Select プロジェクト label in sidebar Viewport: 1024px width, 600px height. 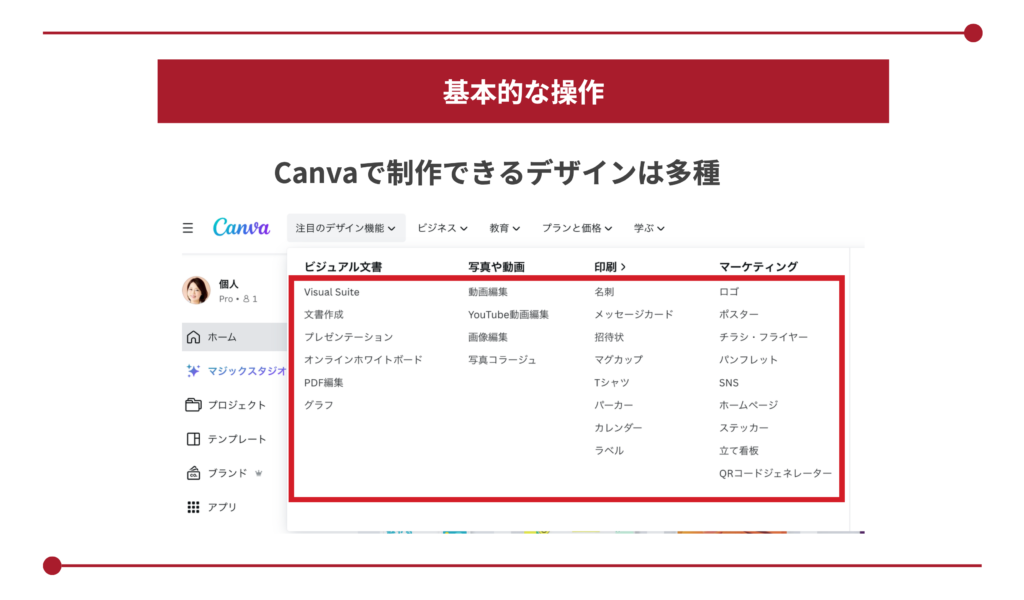click(x=236, y=405)
